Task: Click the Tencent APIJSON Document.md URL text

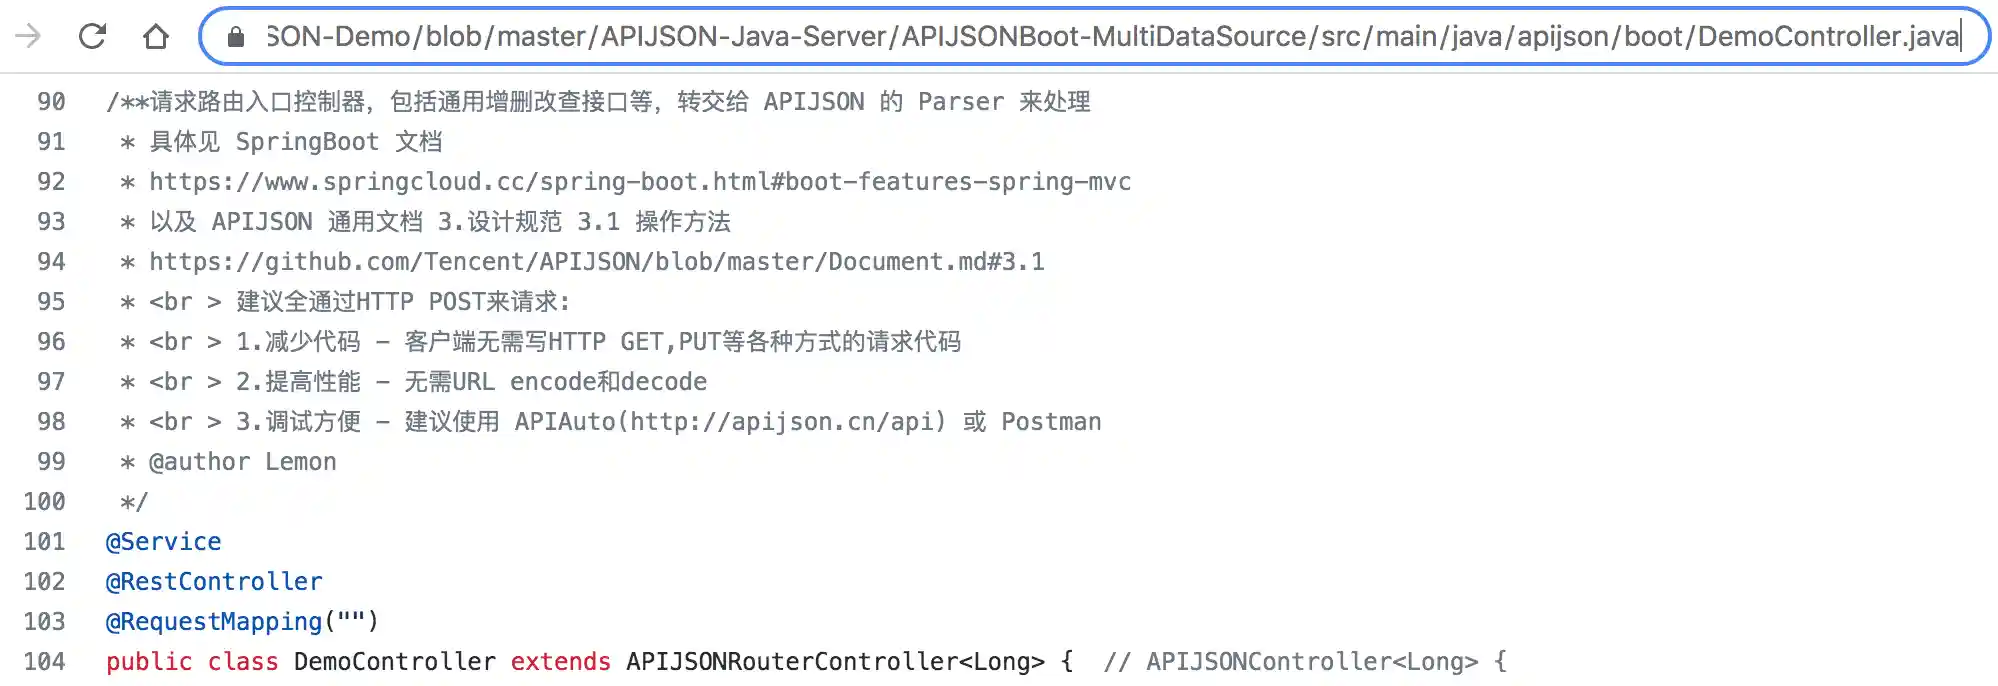Action: 596,262
